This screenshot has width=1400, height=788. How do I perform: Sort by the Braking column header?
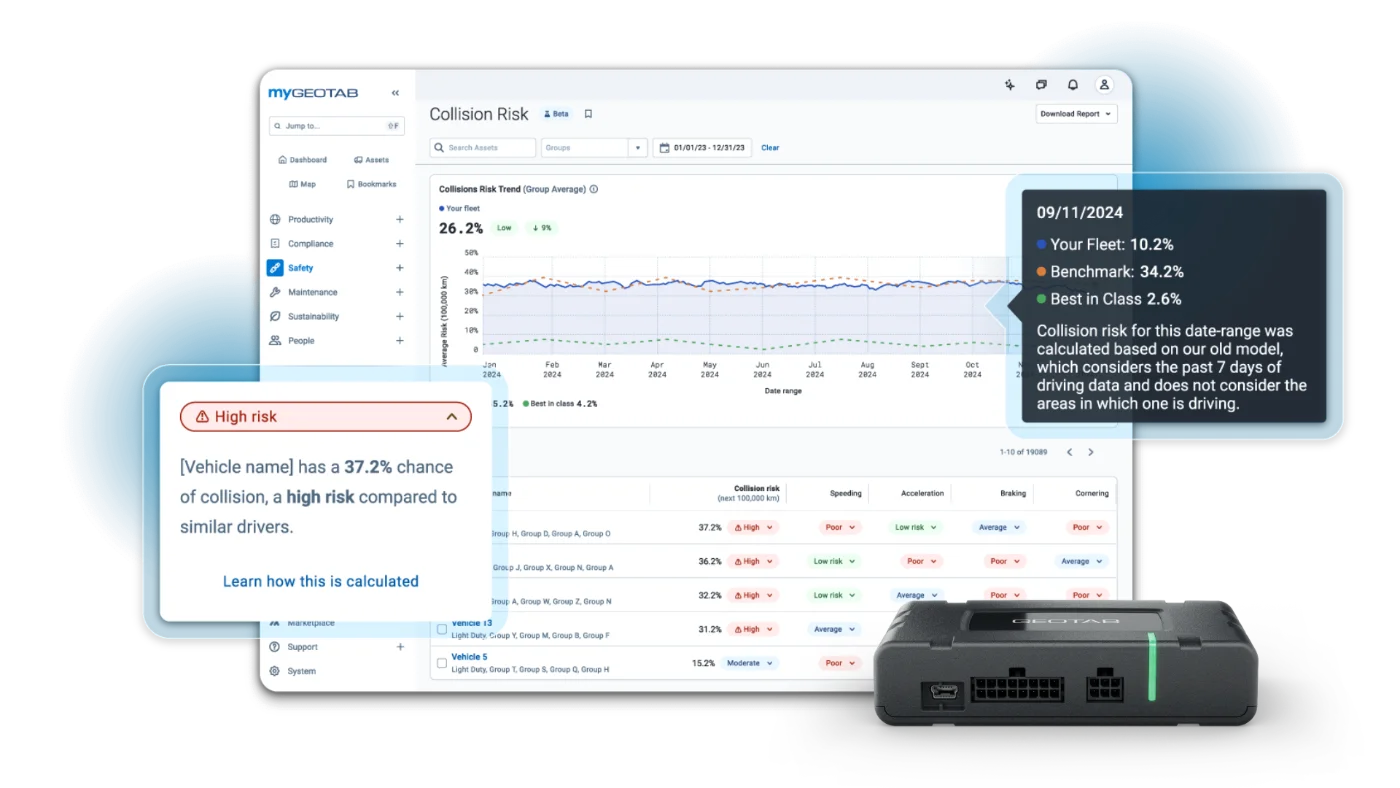tap(1013, 493)
